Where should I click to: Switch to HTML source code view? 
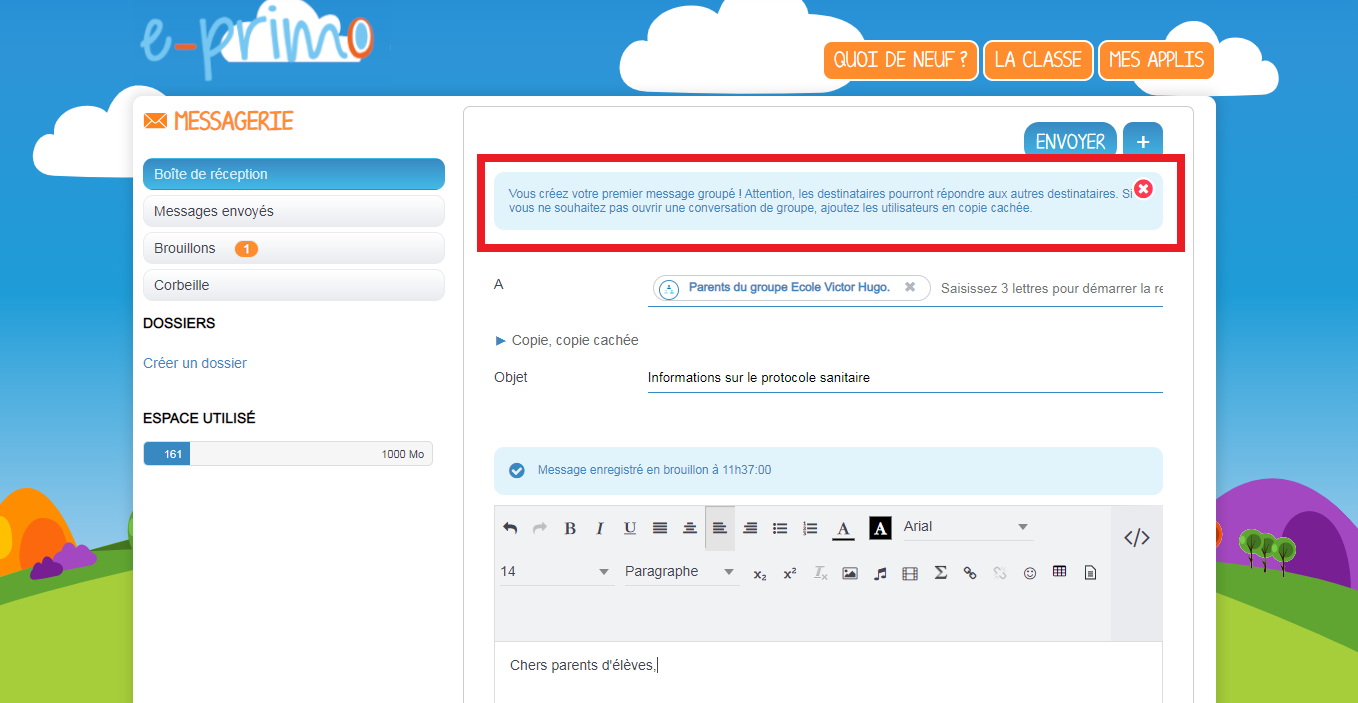(x=1137, y=538)
